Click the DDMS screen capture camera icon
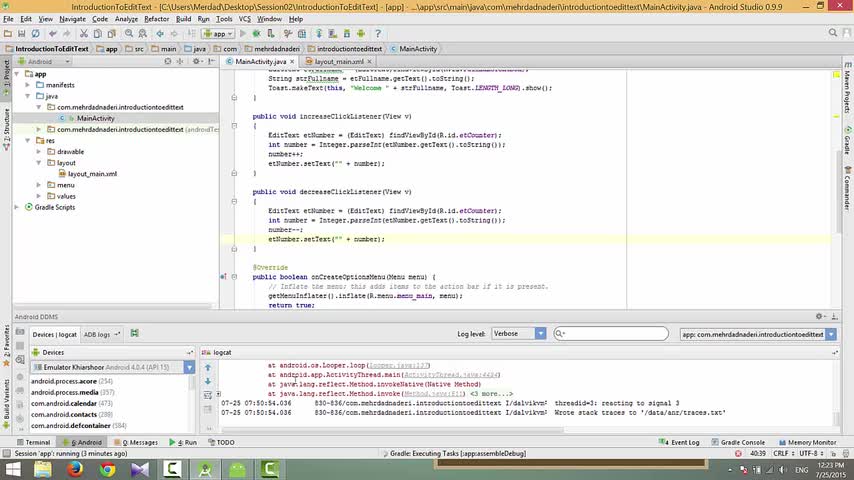854x480 pixels. pos(20,332)
